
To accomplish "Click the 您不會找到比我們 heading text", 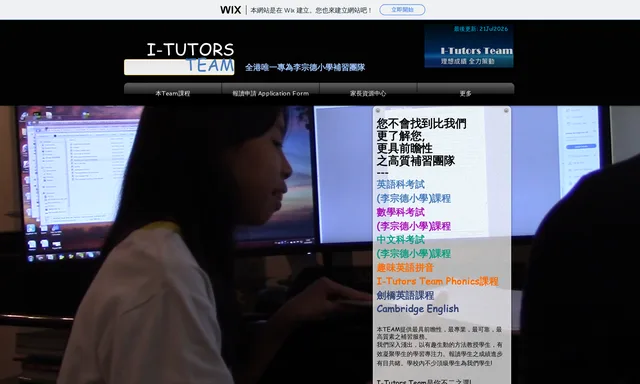I will 421,124.
